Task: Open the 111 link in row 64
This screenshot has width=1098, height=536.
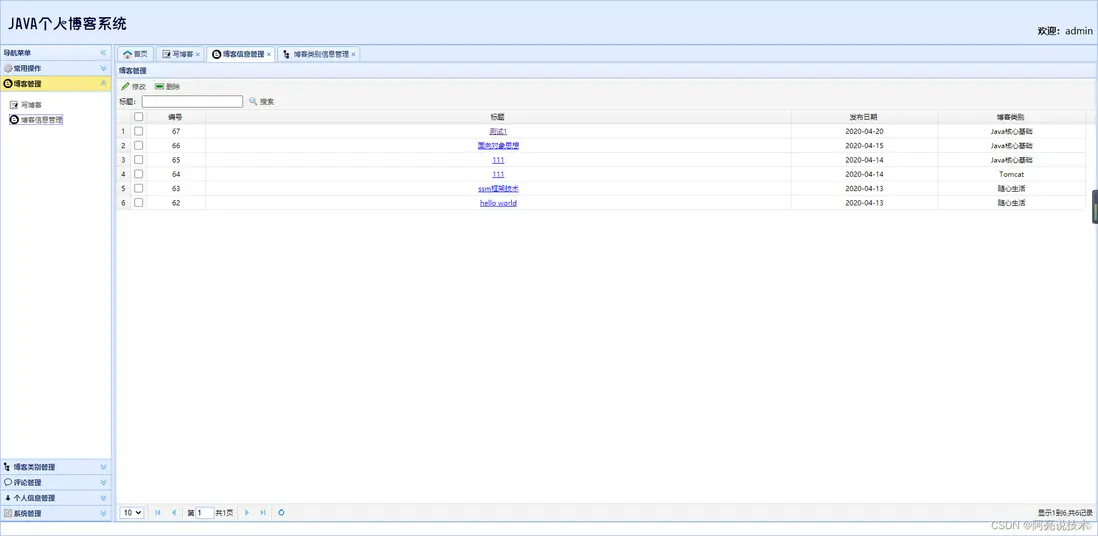Action: [x=498, y=174]
